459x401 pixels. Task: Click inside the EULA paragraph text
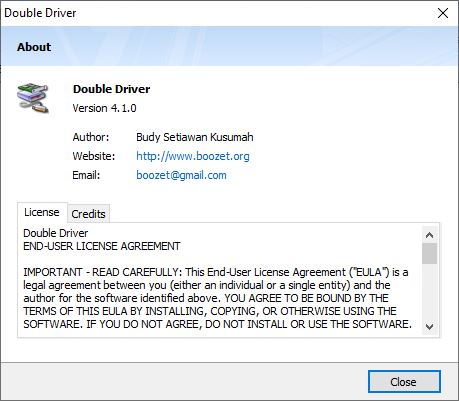coord(217,298)
